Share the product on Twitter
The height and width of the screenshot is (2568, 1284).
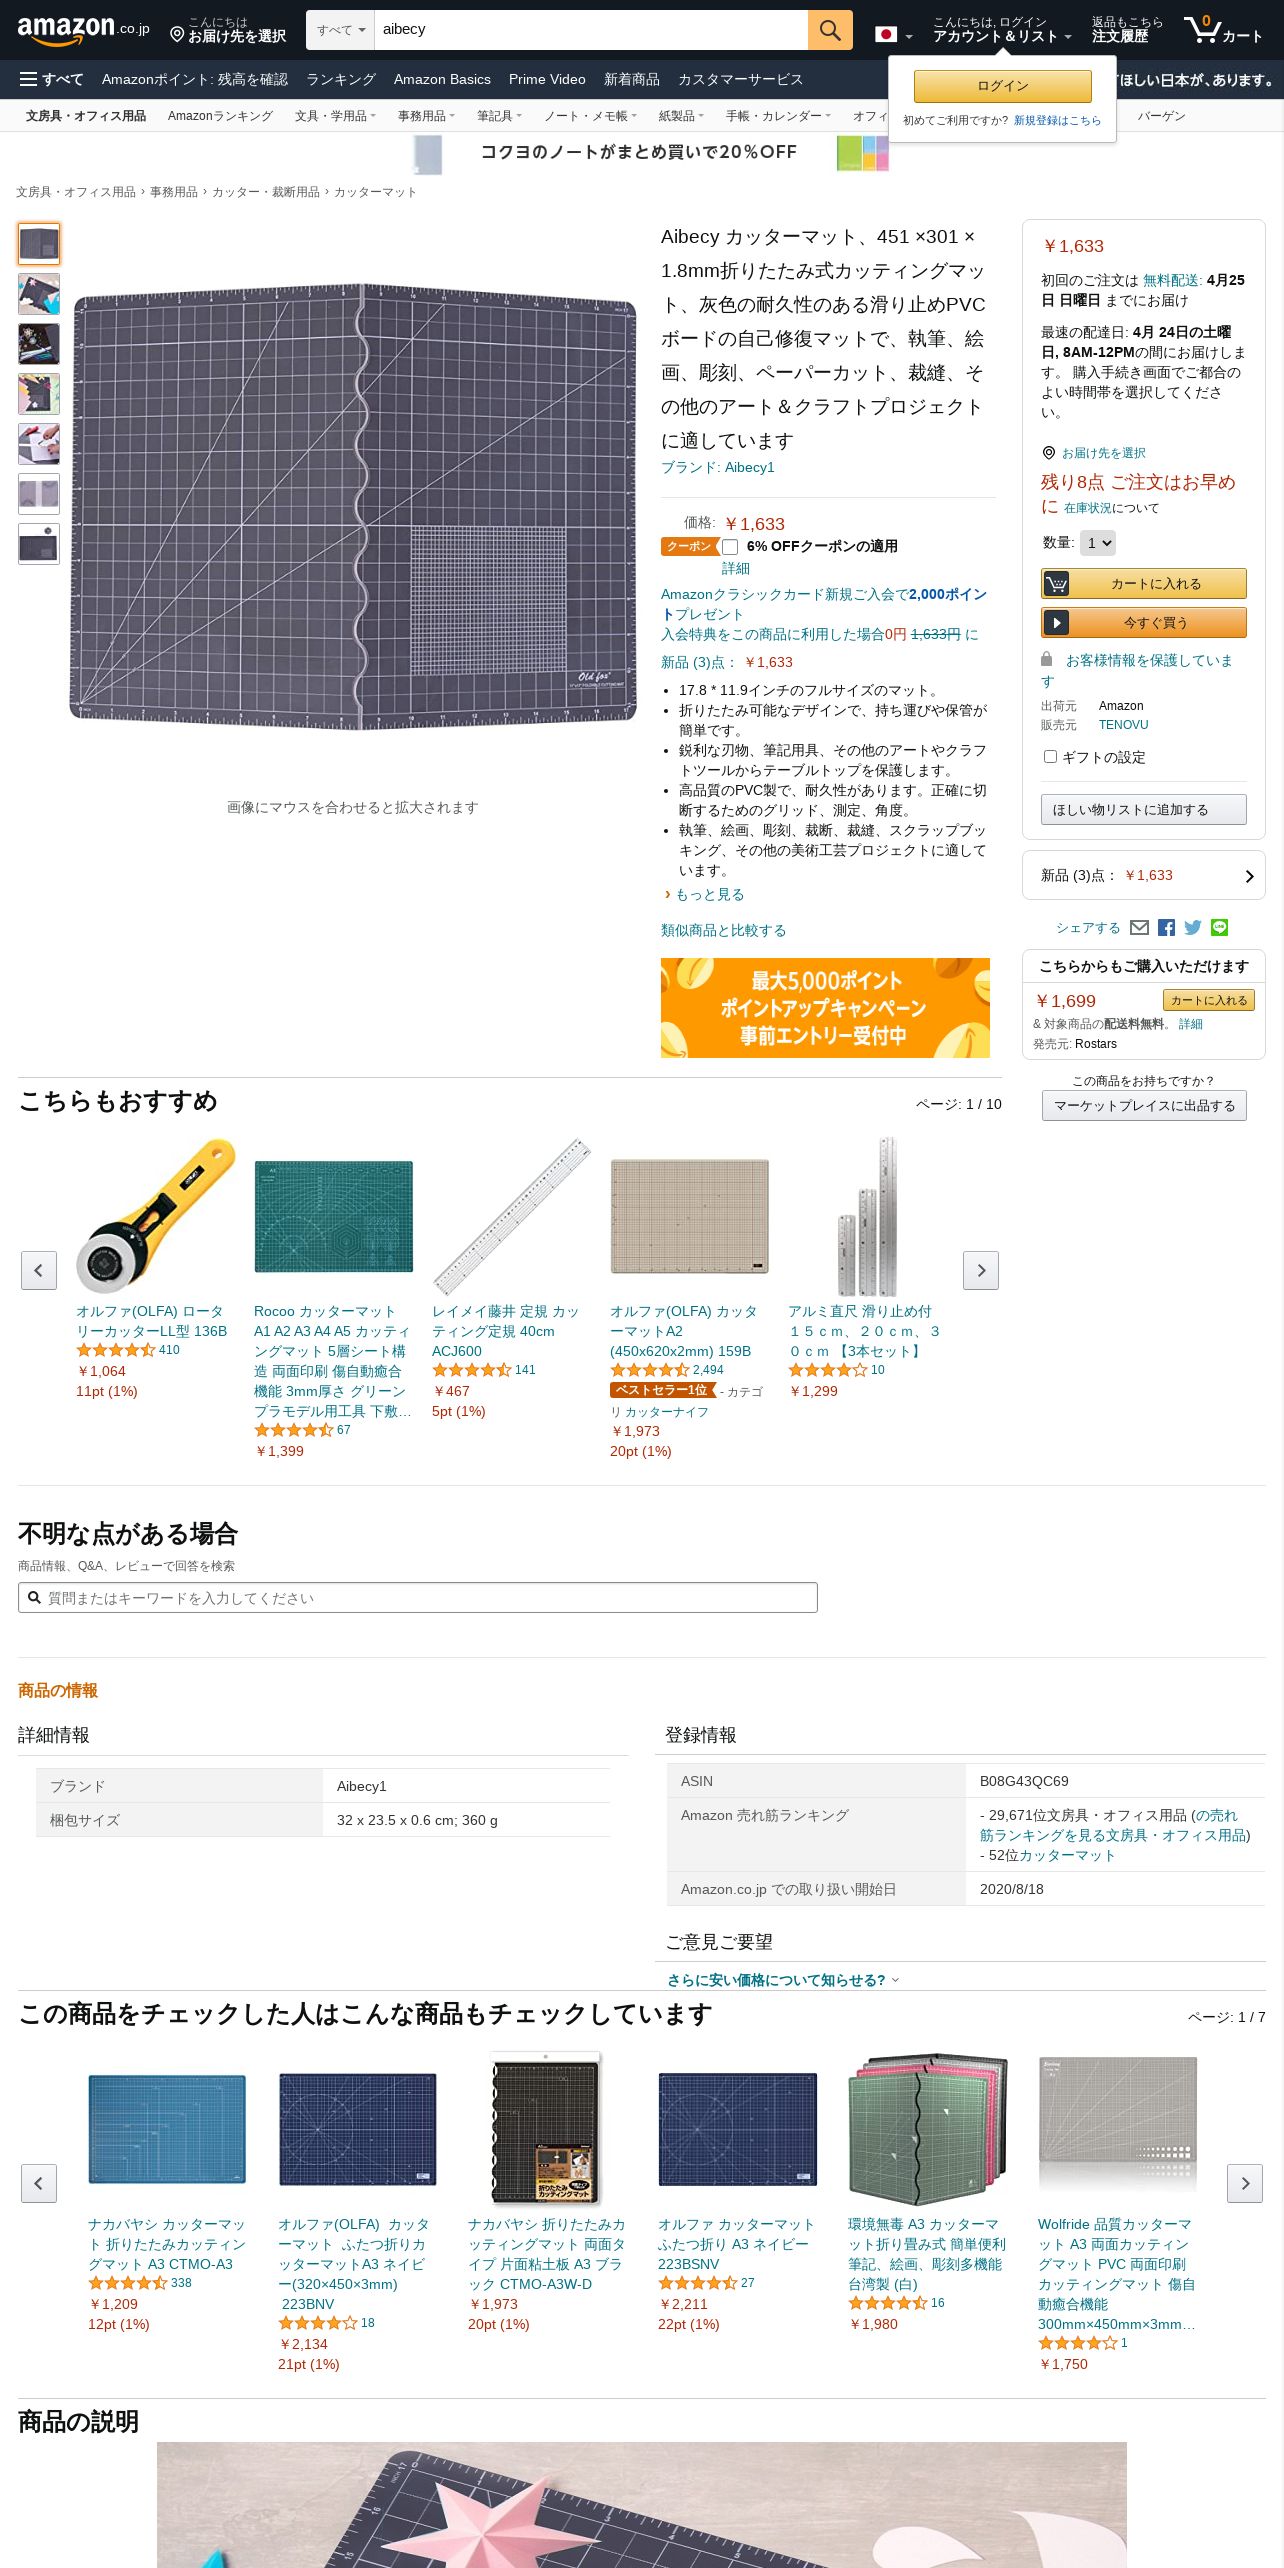pos(1193,928)
